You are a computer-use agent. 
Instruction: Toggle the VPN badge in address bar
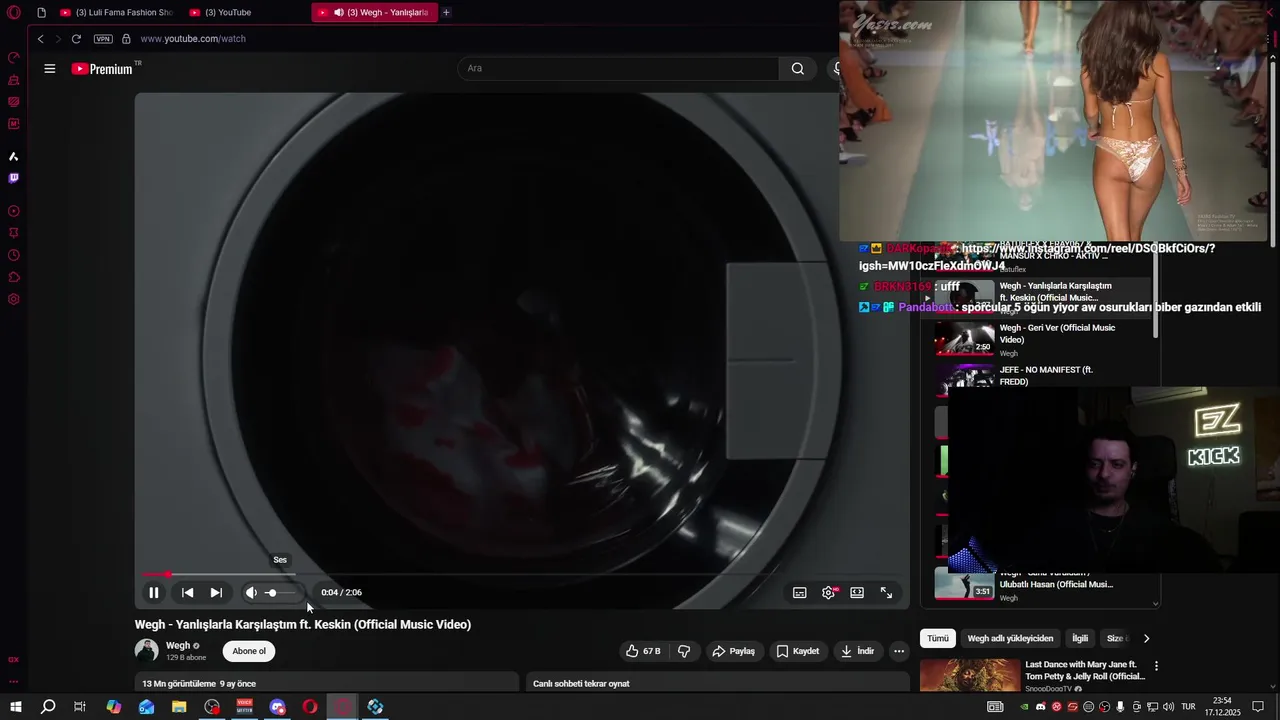tap(103, 39)
